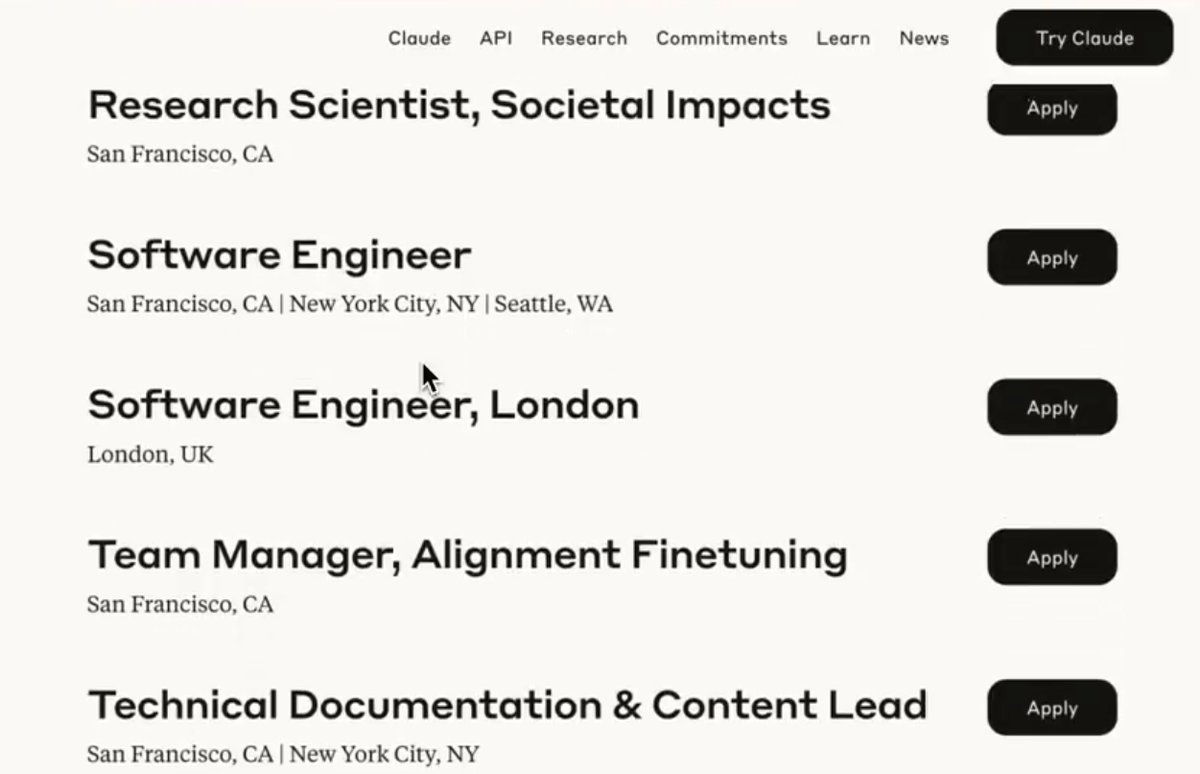Click the London, UK location text
This screenshot has height=774, width=1200.
pyautogui.click(x=150, y=454)
